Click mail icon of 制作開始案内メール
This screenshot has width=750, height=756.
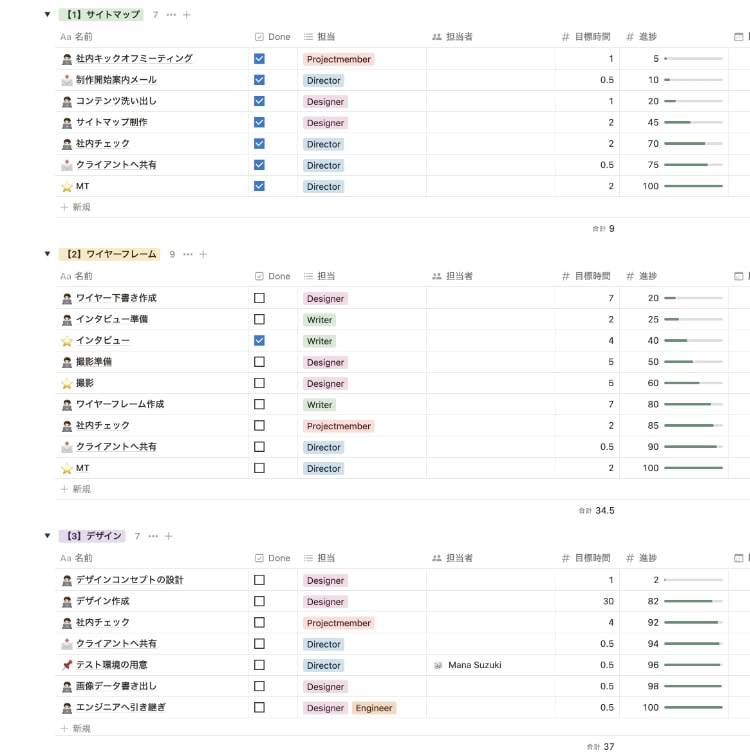pyautogui.click(x=67, y=81)
